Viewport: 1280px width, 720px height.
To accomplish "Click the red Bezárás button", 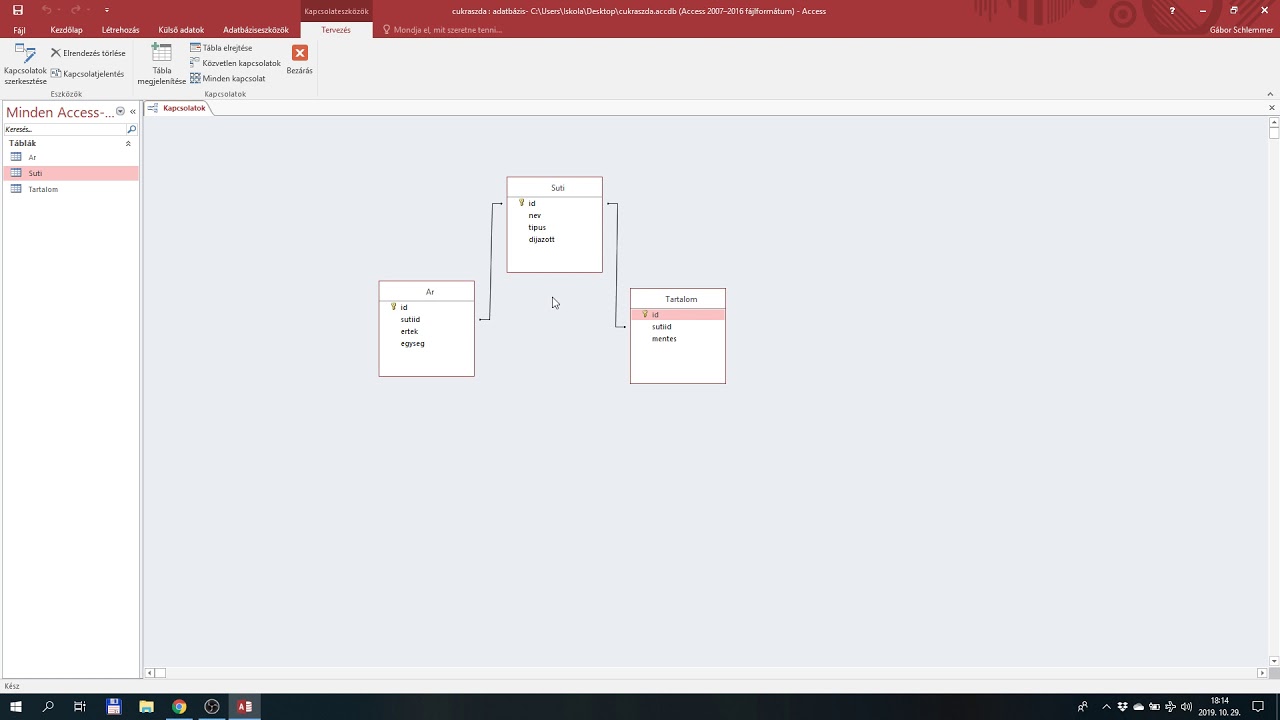I will [300, 60].
